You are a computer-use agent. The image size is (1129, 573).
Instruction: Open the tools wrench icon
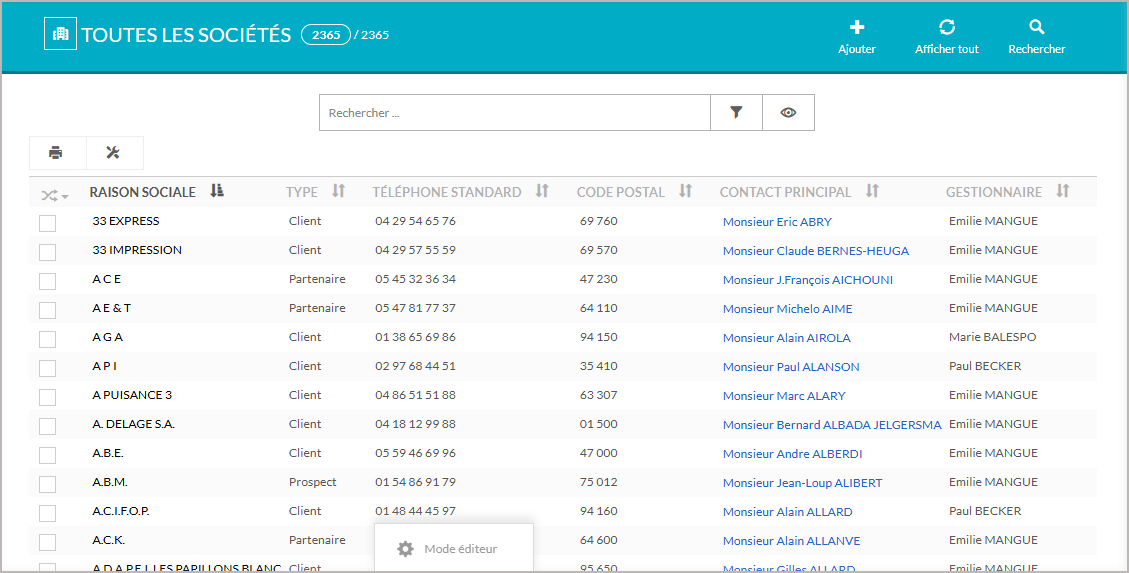[113, 153]
